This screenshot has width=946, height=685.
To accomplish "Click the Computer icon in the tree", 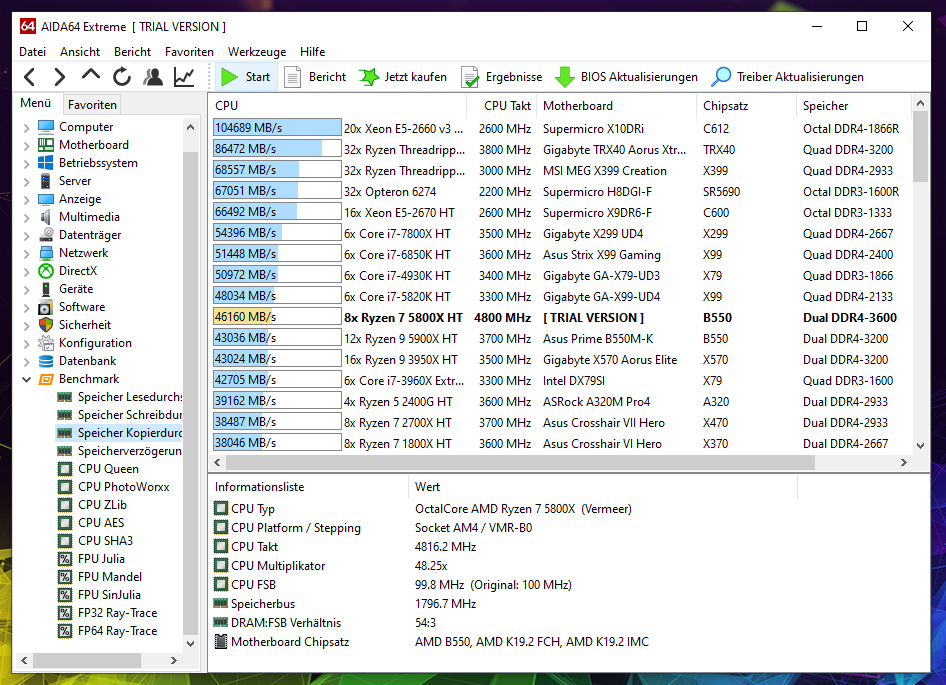I will 46,127.
